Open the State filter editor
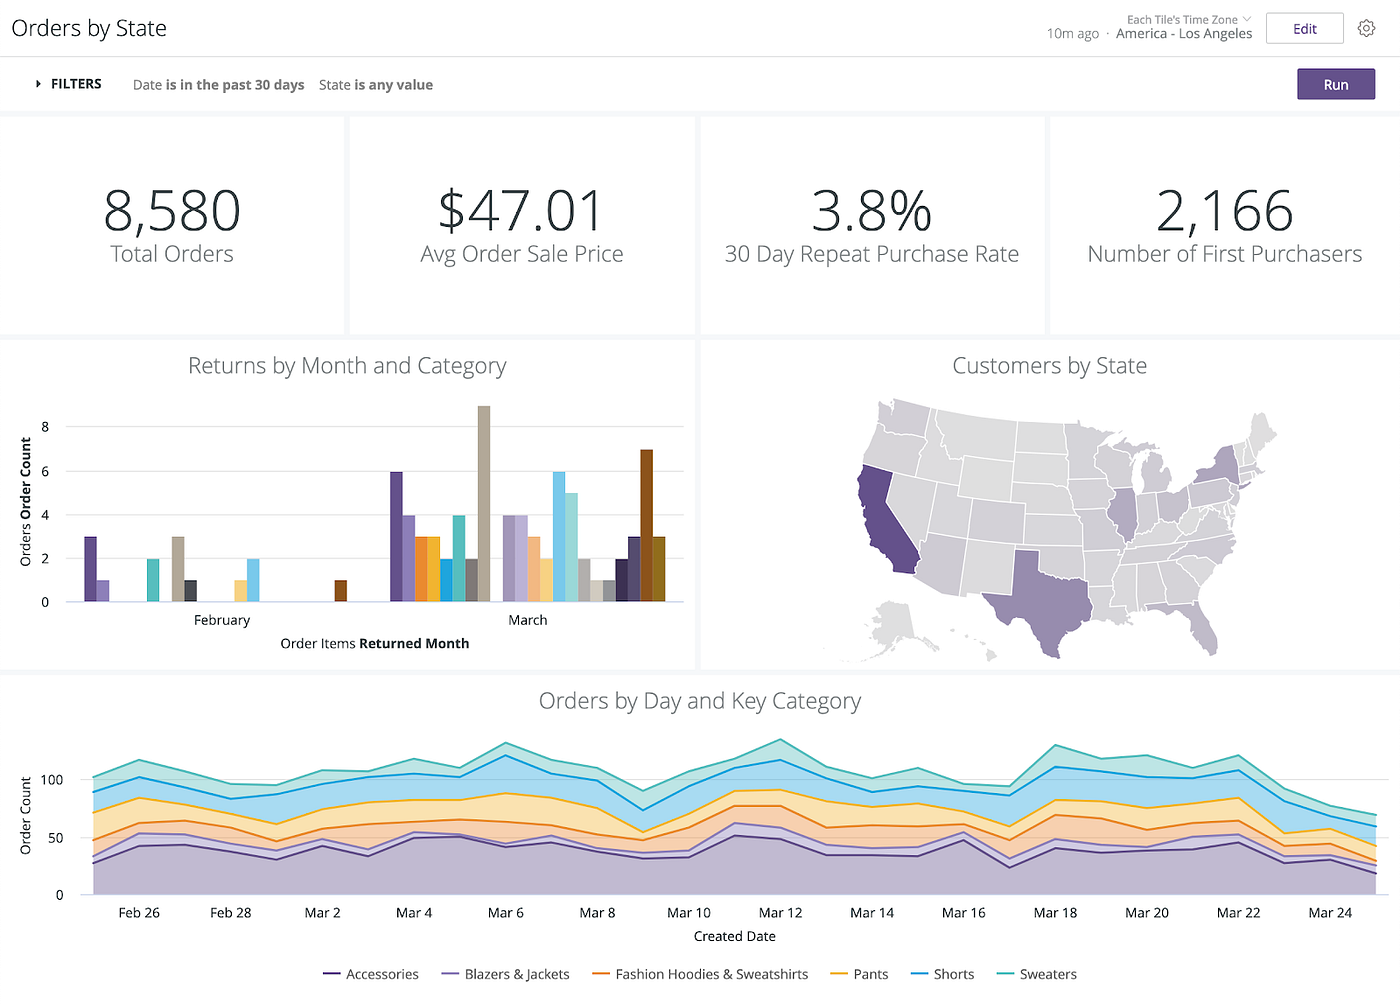This screenshot has width=1400, height=1005. tap(376, 84)
